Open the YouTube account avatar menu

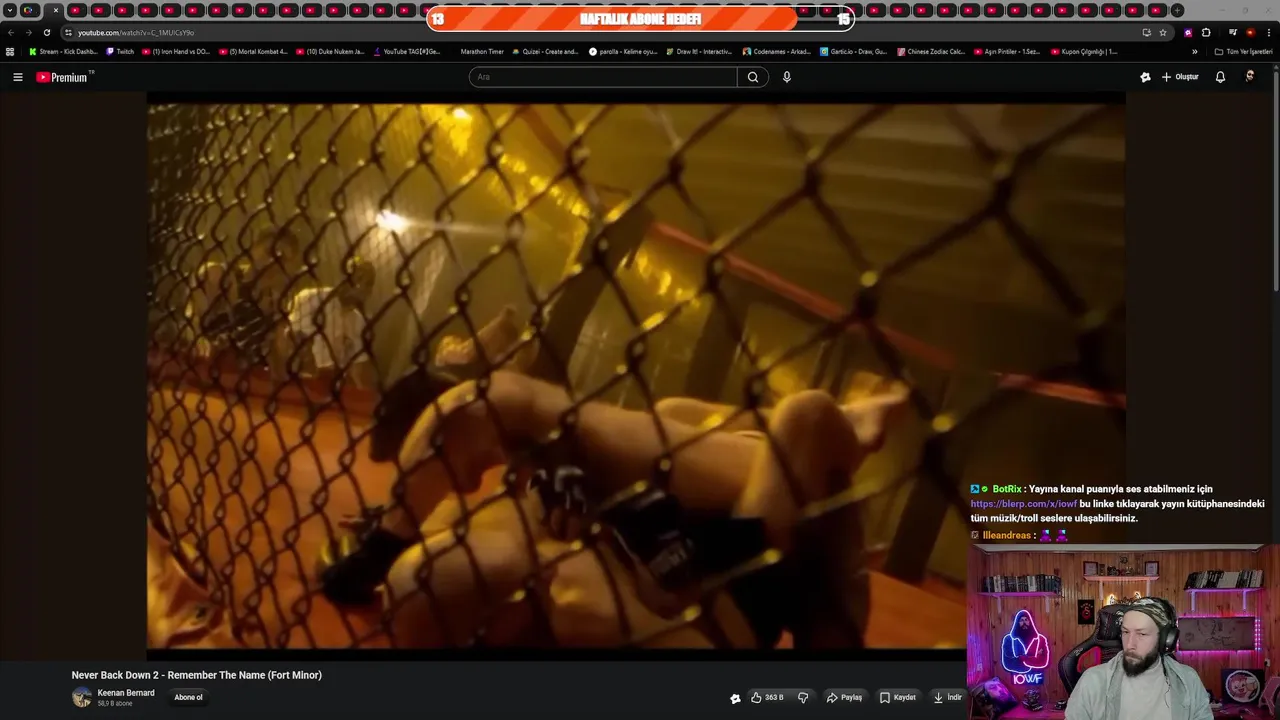click(1250, 77)
